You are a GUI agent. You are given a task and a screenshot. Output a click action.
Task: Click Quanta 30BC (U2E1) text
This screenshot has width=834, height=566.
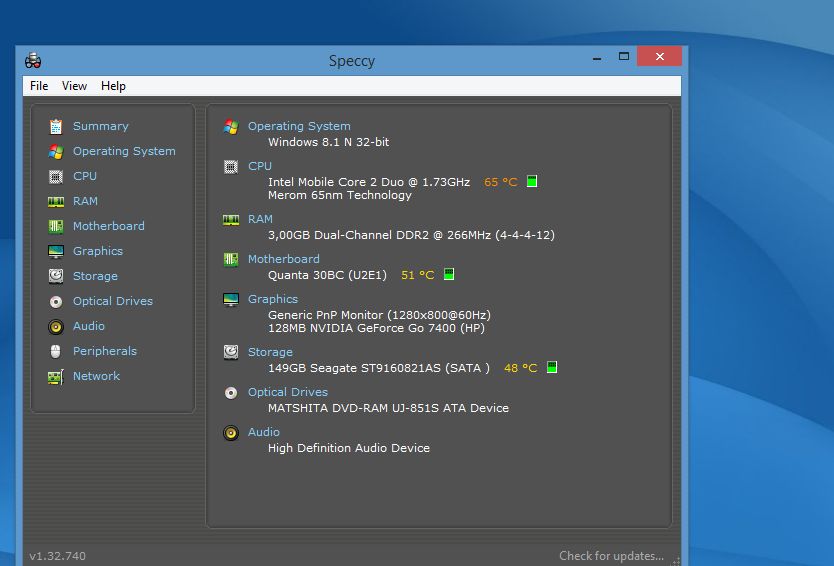click(x=327, y=275)
